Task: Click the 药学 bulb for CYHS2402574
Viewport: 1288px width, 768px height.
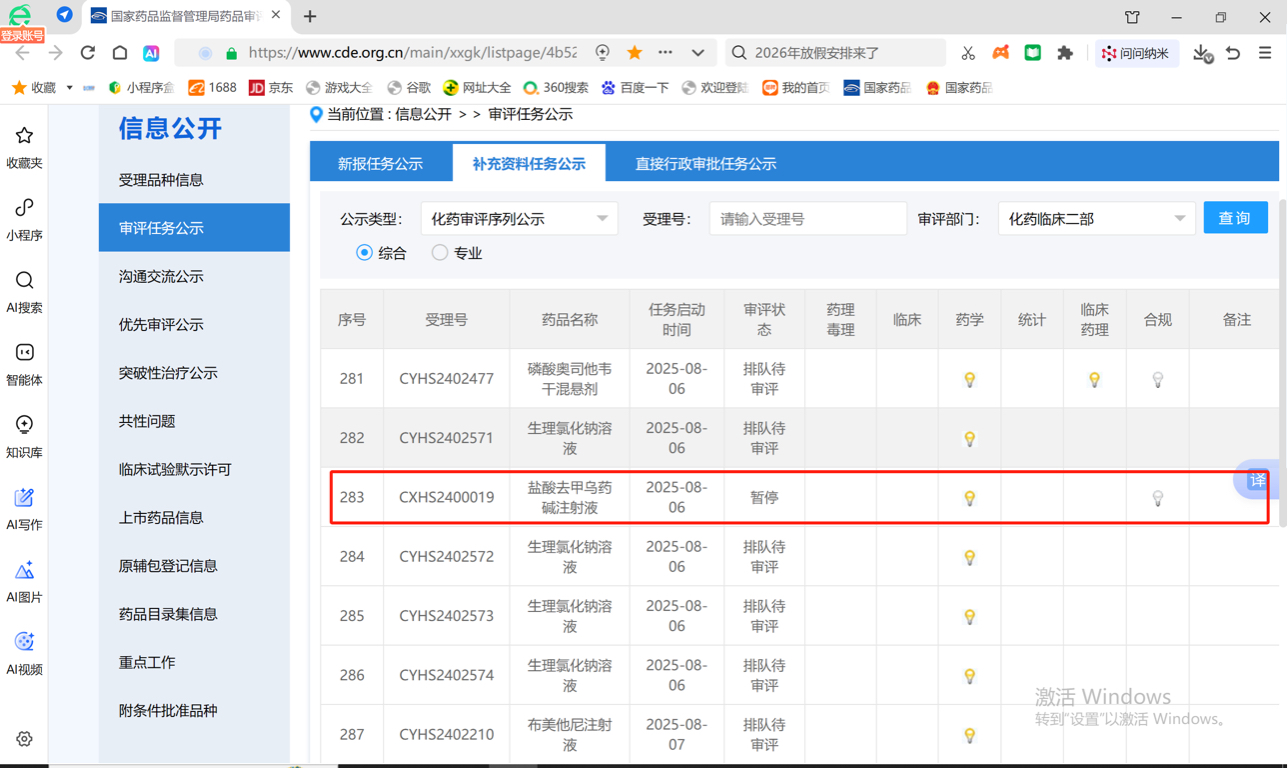Action: [969, 675]
